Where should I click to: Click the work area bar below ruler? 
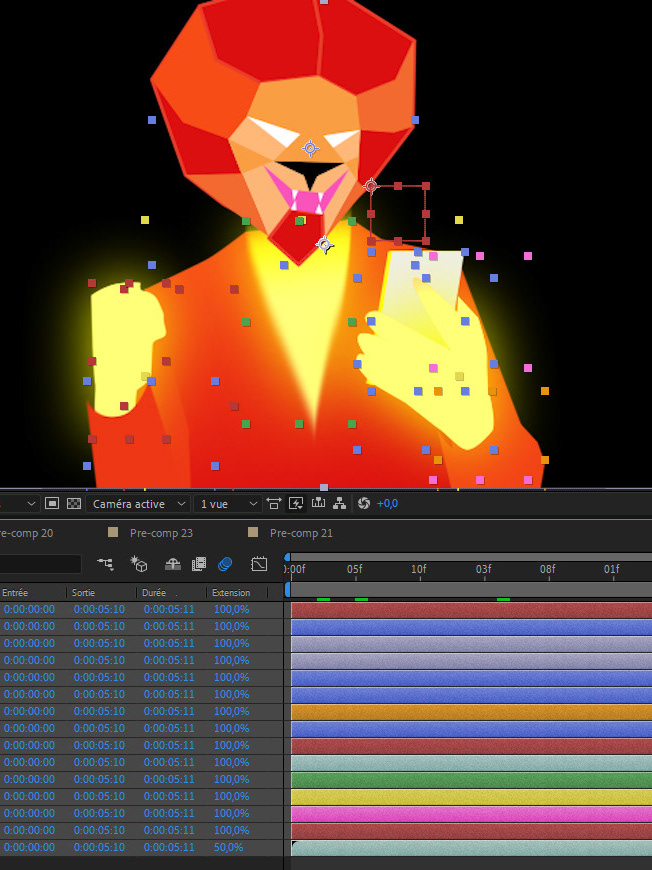[471, 589]
